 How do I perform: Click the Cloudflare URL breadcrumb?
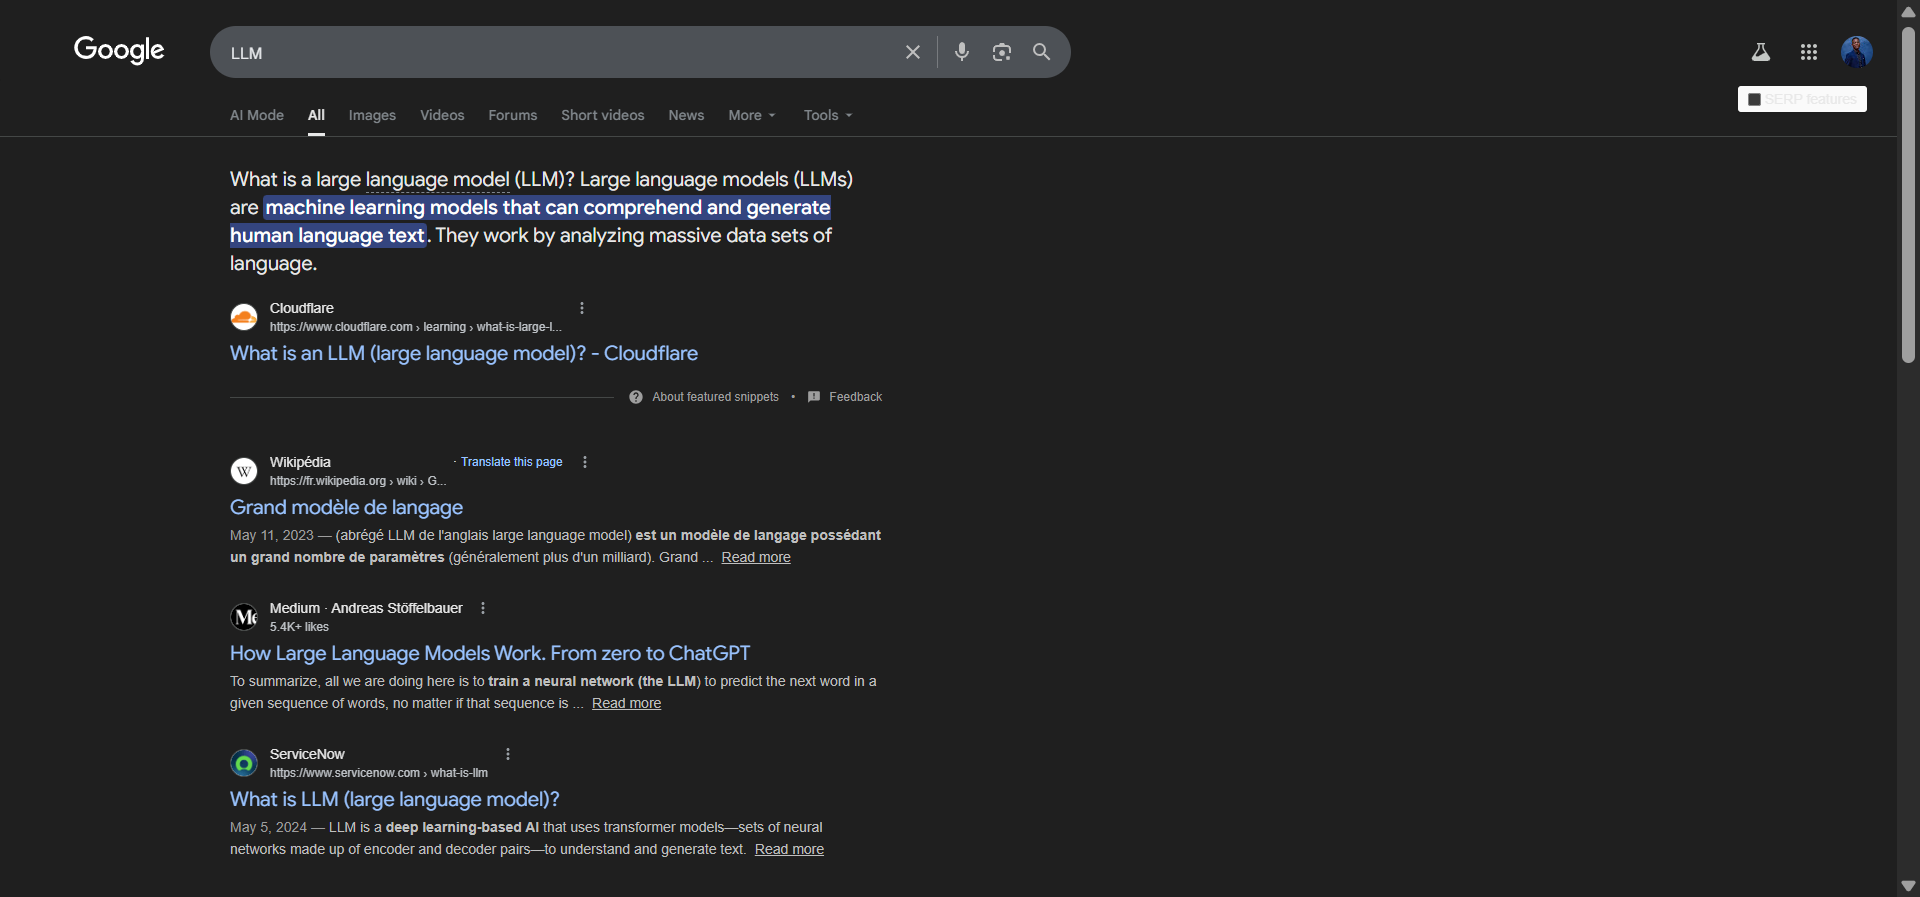(416, 327)
